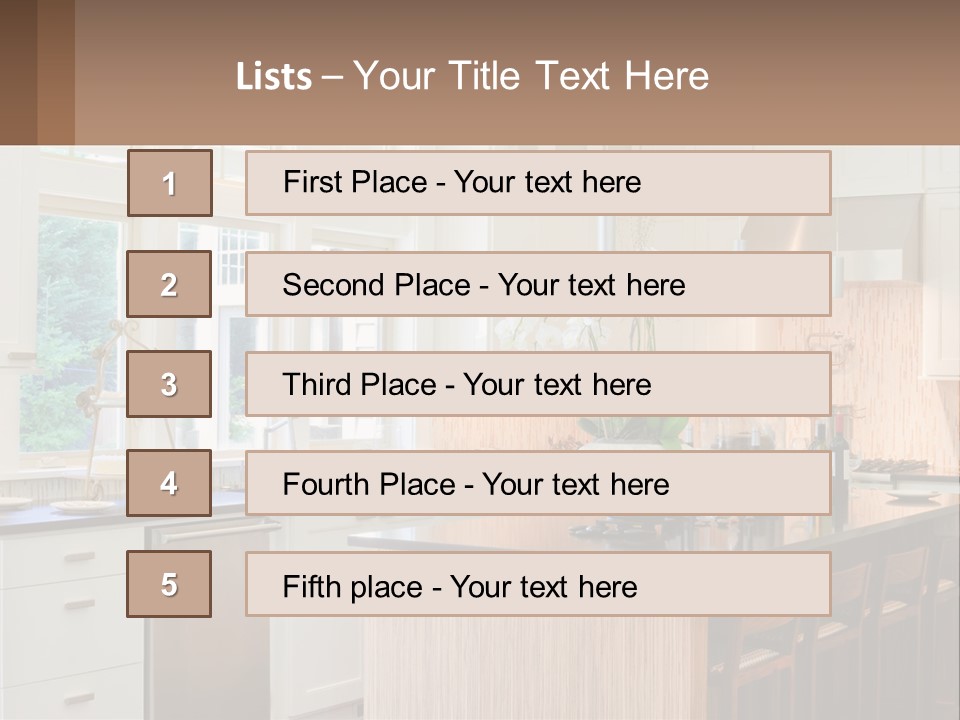Select the number 4 box

point(170,484)
